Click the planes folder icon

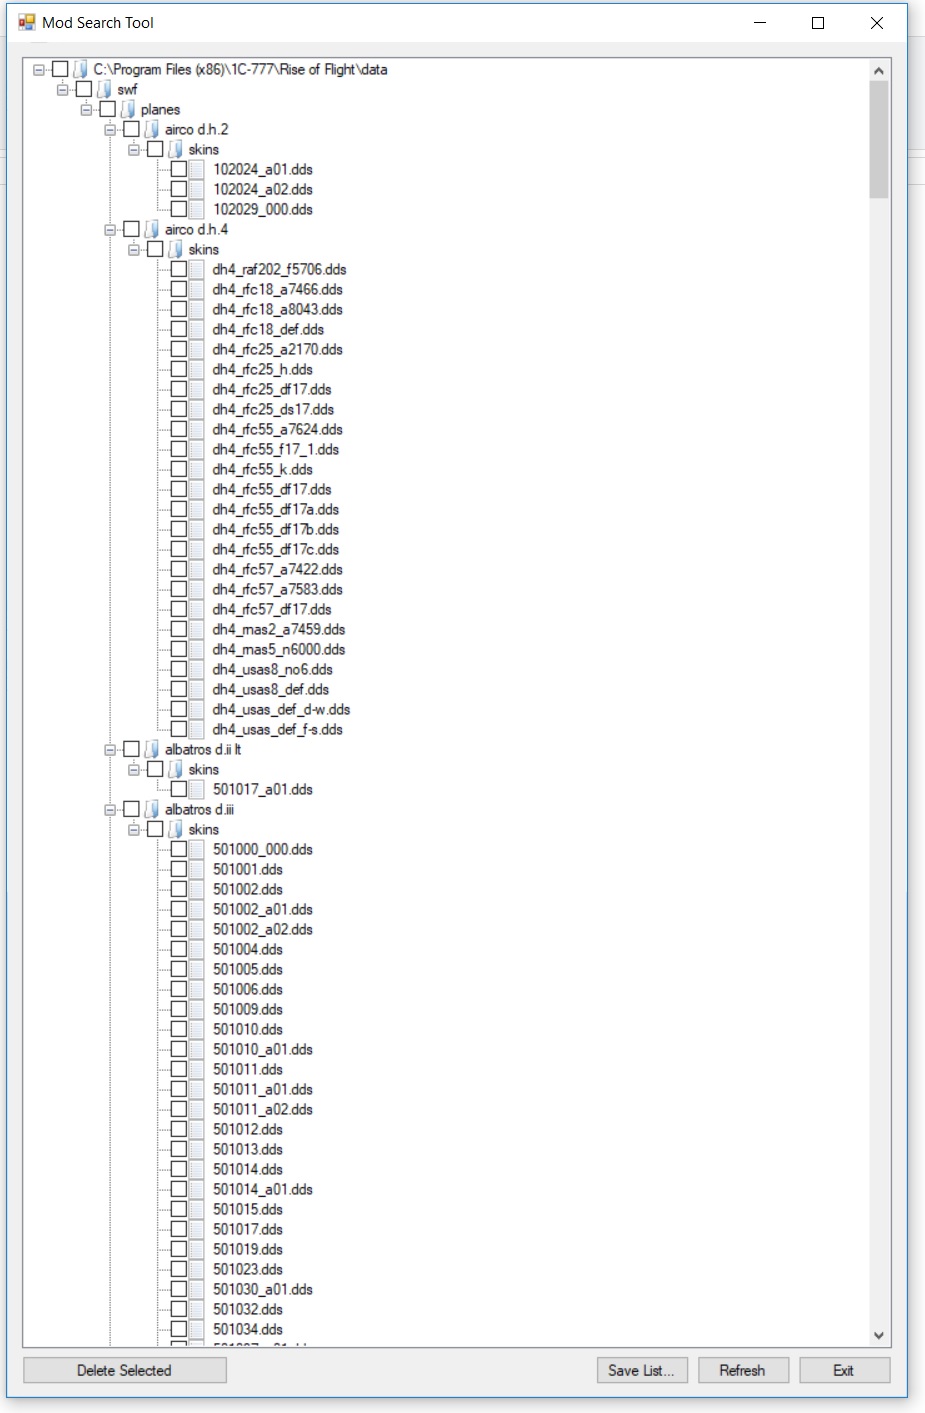click(x=128, y=109)
